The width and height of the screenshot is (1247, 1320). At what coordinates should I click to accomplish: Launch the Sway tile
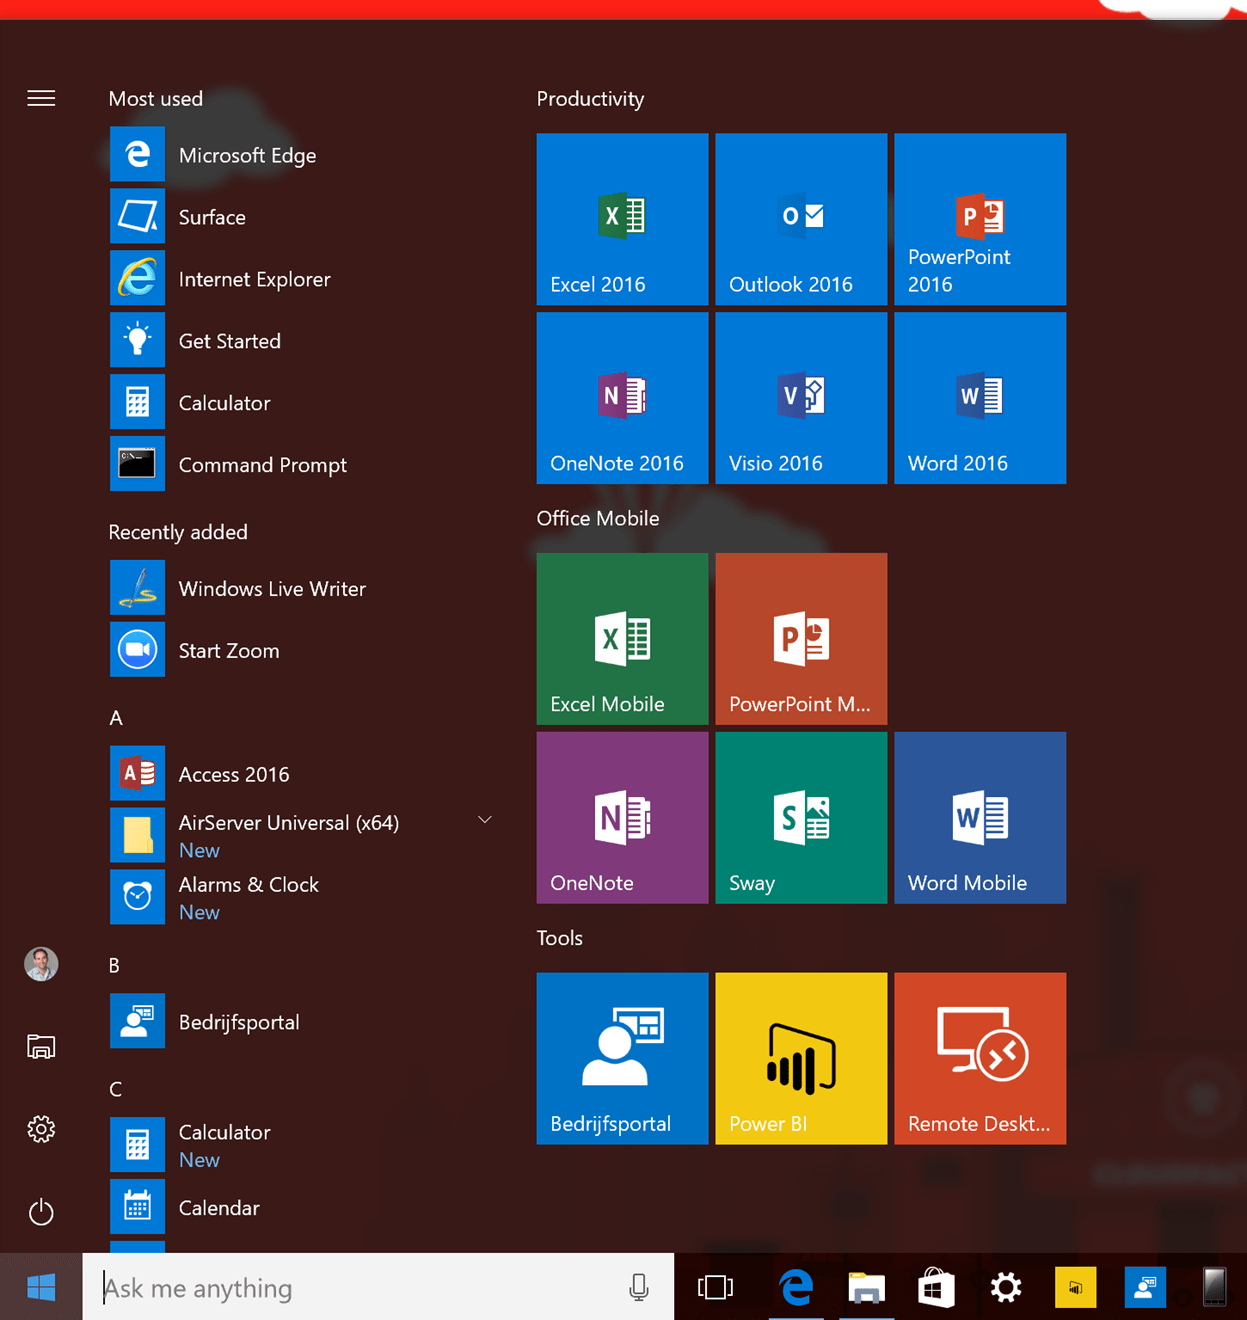click(x=801, y=818)
